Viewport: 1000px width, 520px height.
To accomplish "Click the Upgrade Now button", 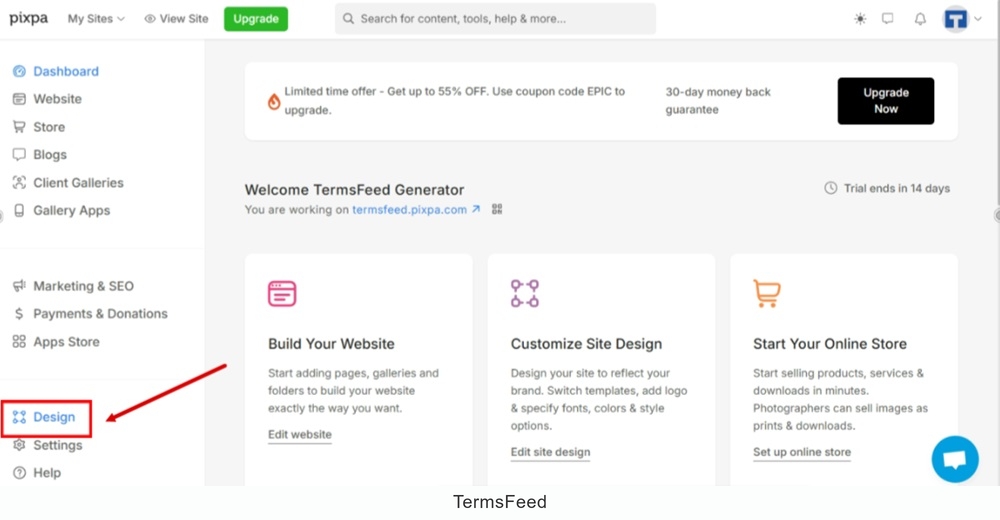I will click(x=886, y=101).
